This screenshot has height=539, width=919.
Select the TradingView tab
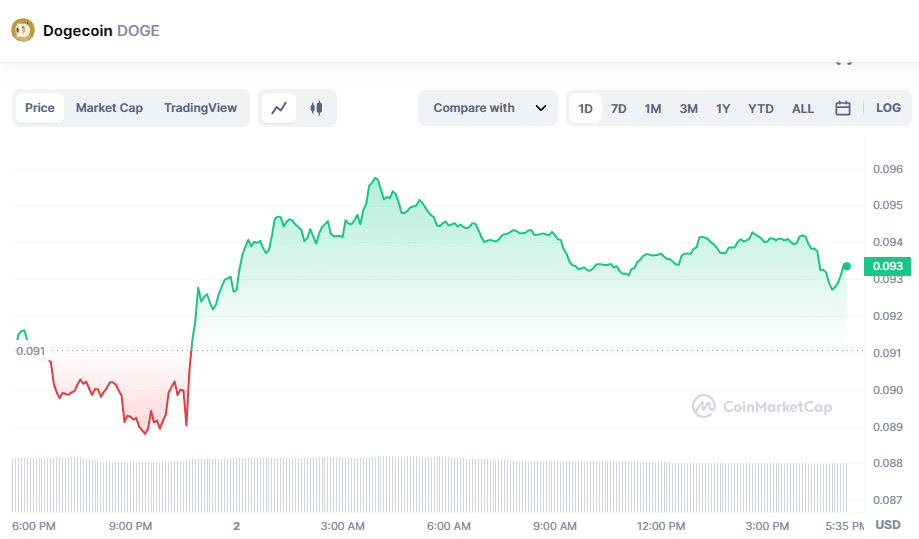[200, 108]
